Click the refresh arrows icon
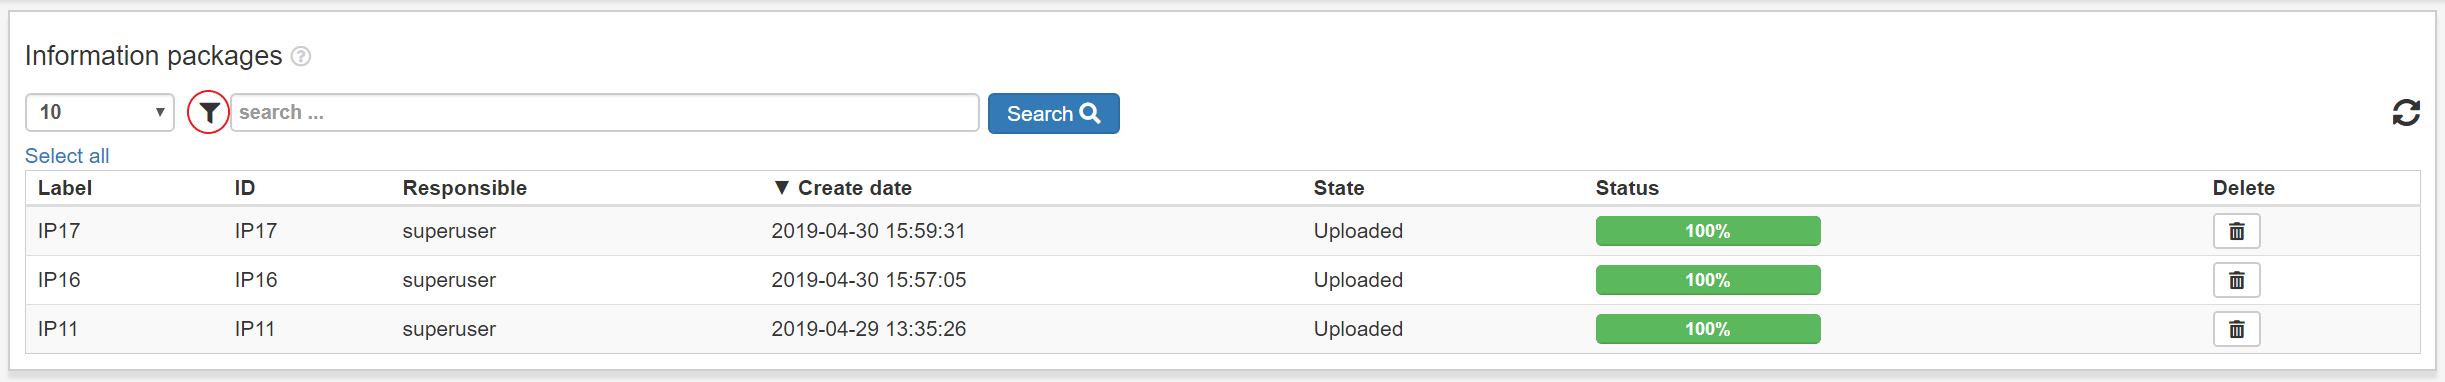Viewport: 2445px width, 382px height. click(x=2406, y=113)
